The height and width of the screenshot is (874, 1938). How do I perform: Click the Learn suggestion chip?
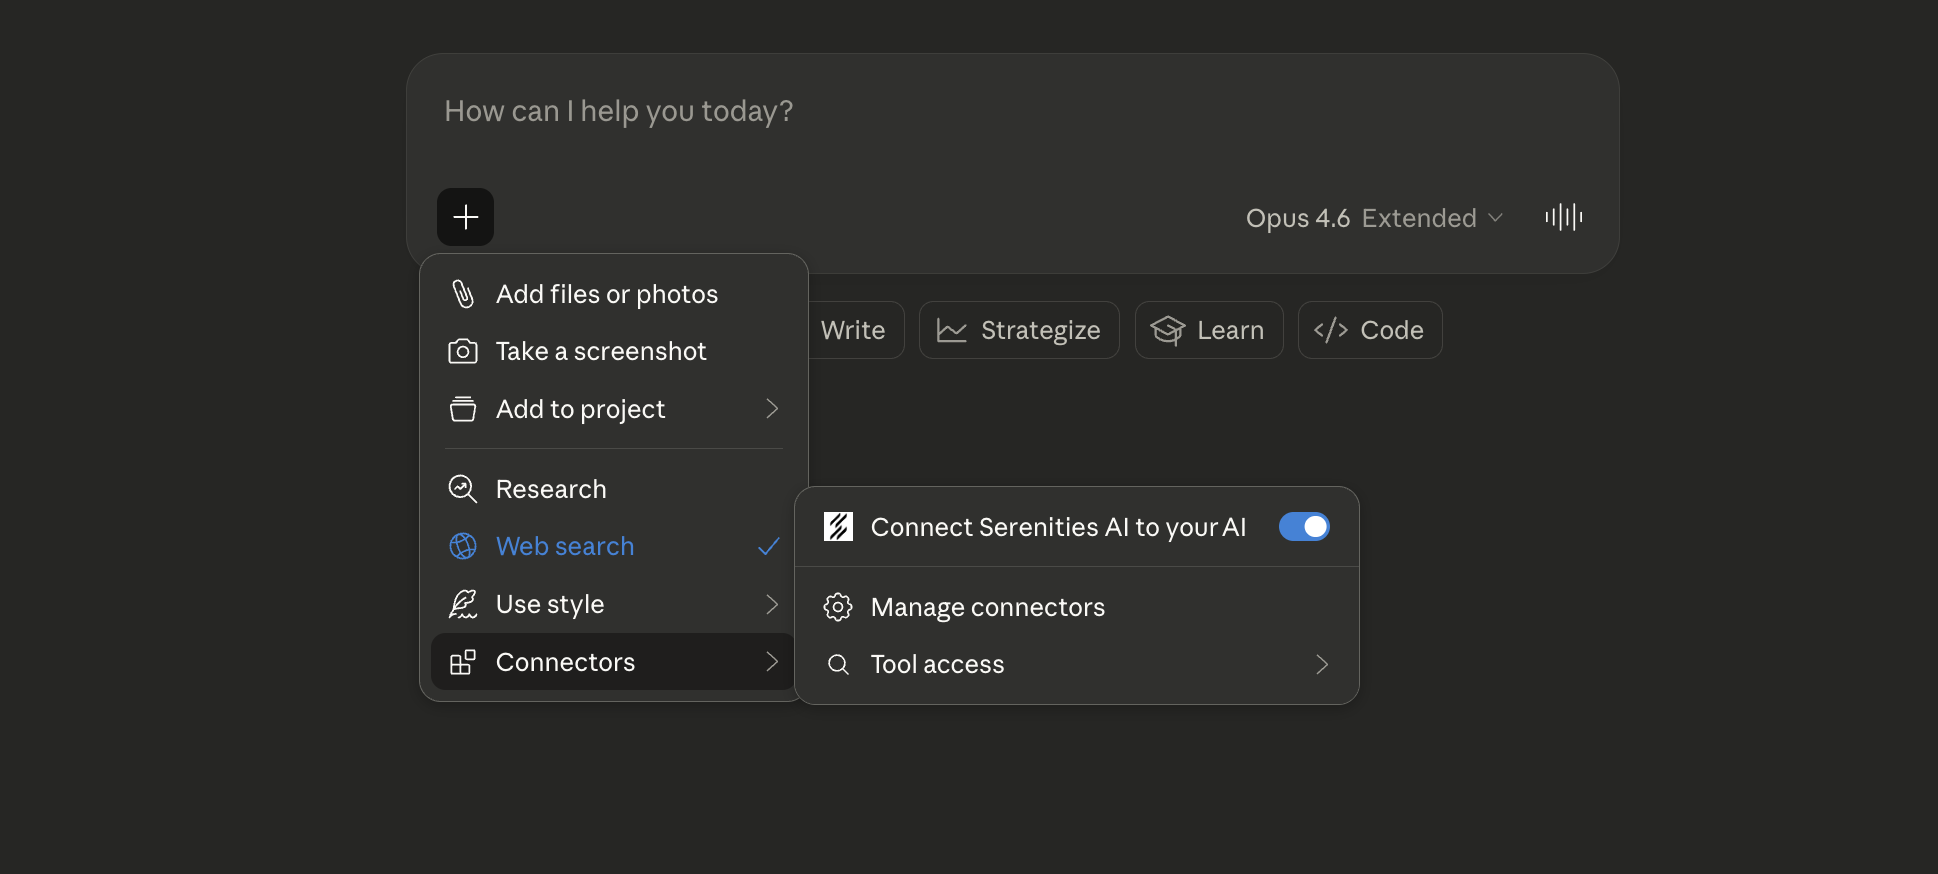point(1208,330)
